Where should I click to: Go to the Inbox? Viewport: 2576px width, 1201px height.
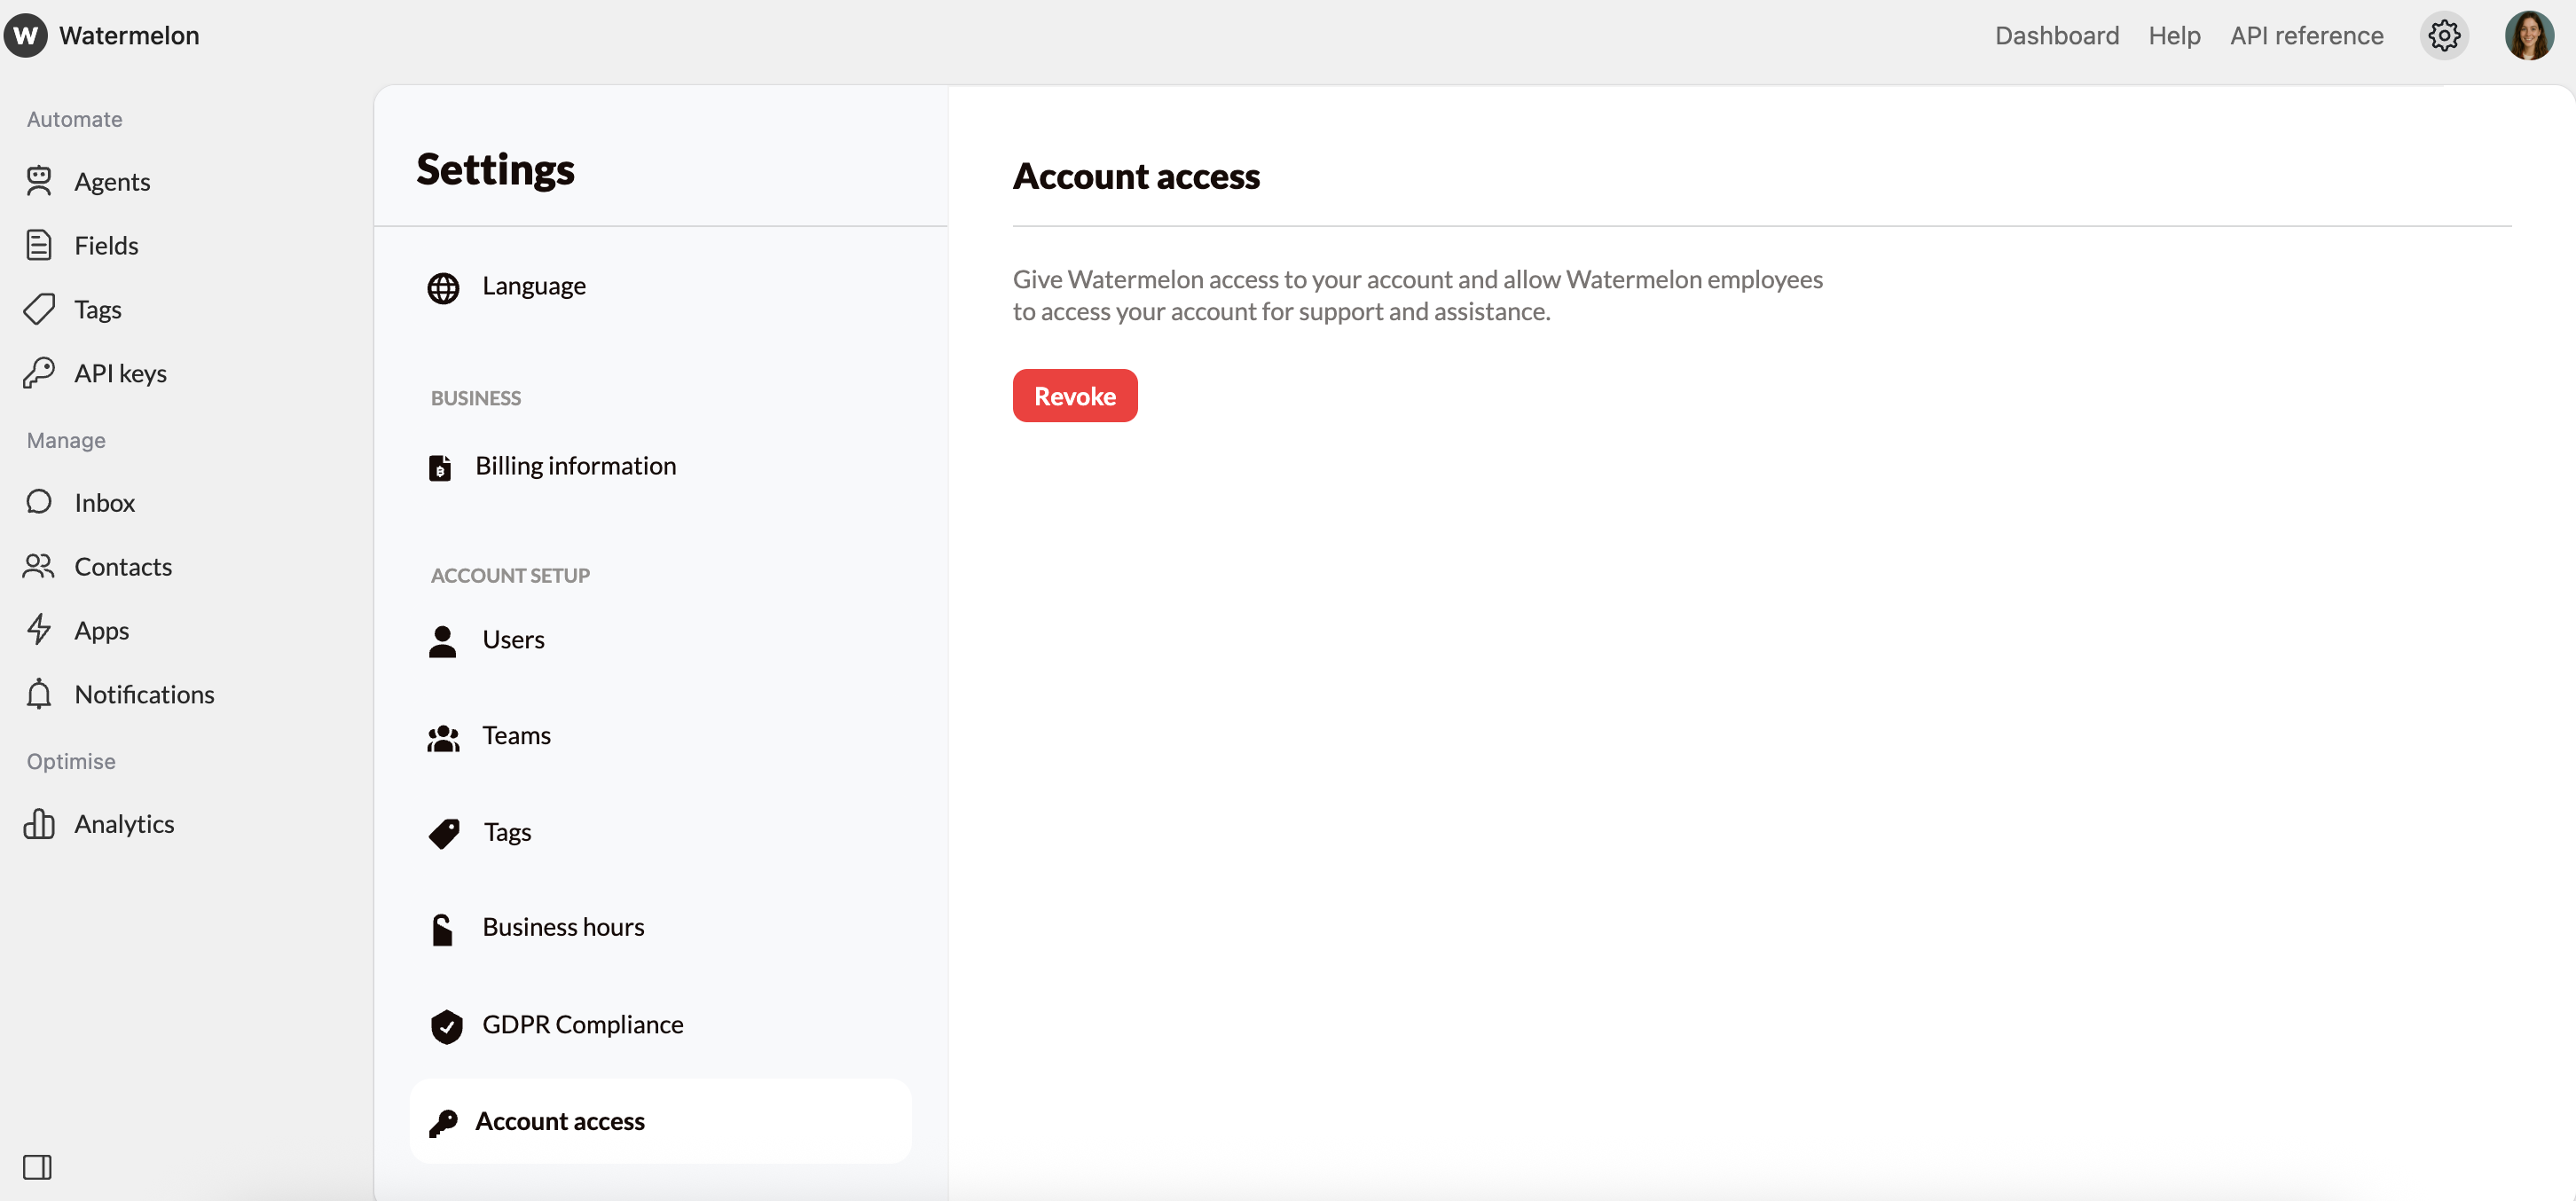coord(104,503)
